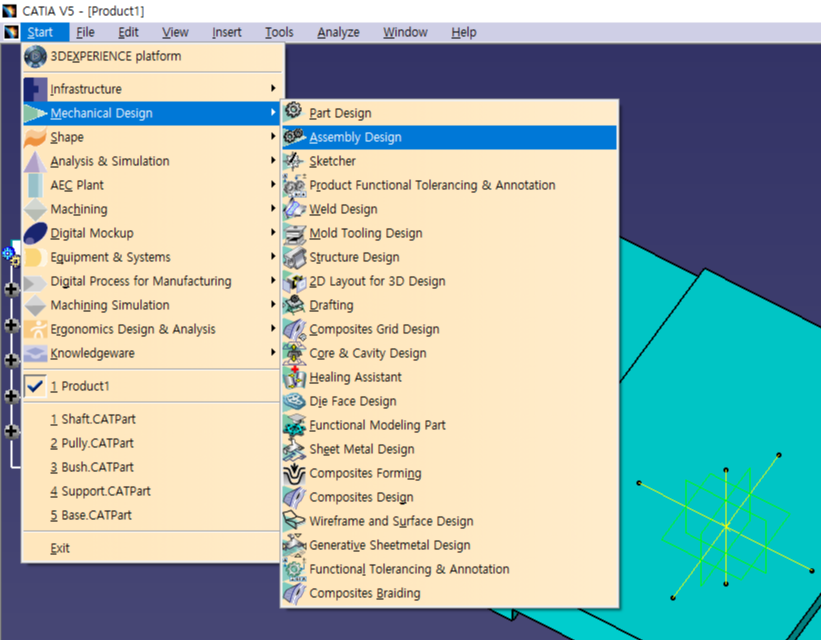Expand the Infrastructure submenu arrow
This screenshot has width=821, height=640.
point(273,88)
